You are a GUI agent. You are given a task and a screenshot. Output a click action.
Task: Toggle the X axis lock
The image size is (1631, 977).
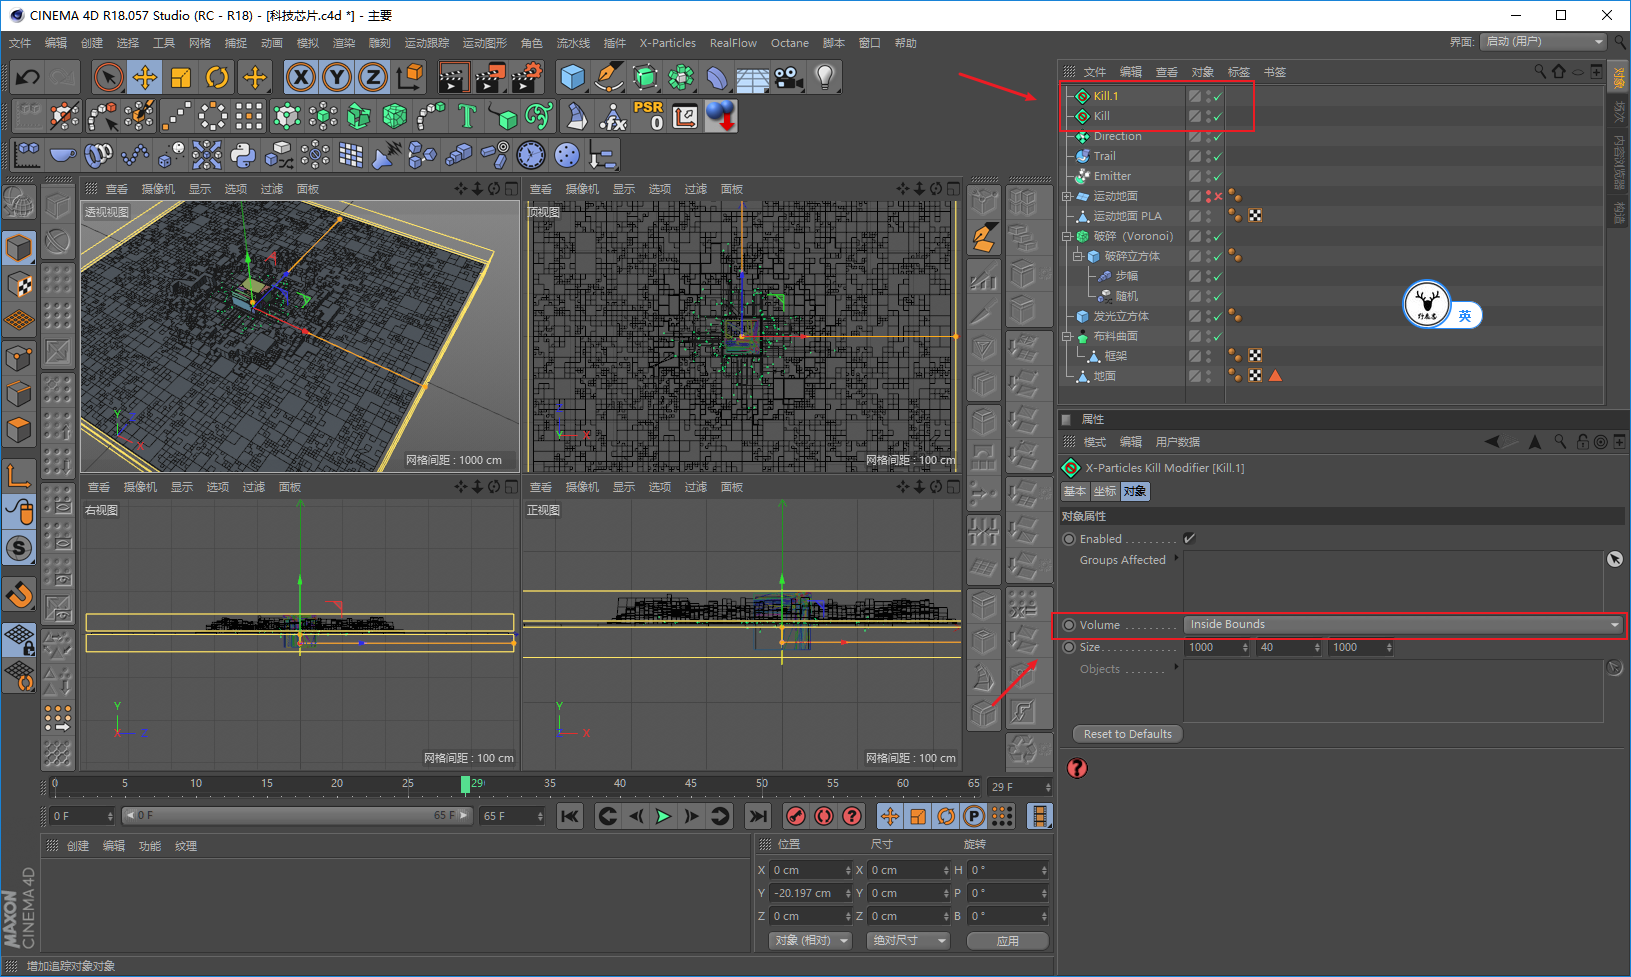coord(301,77)
